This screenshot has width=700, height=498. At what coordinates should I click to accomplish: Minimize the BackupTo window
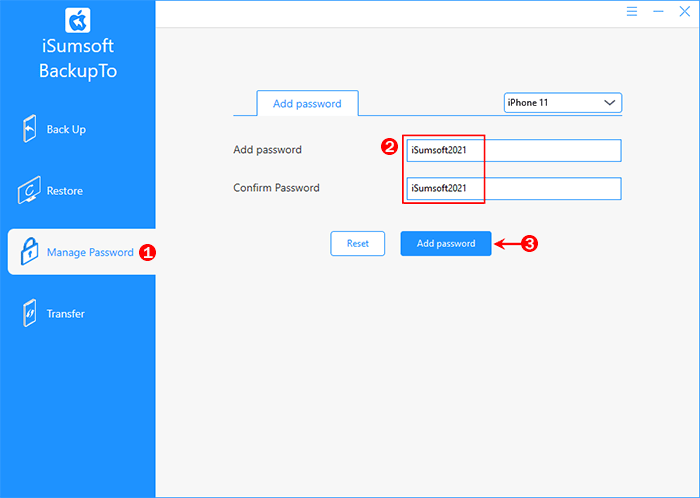[658, 12]
